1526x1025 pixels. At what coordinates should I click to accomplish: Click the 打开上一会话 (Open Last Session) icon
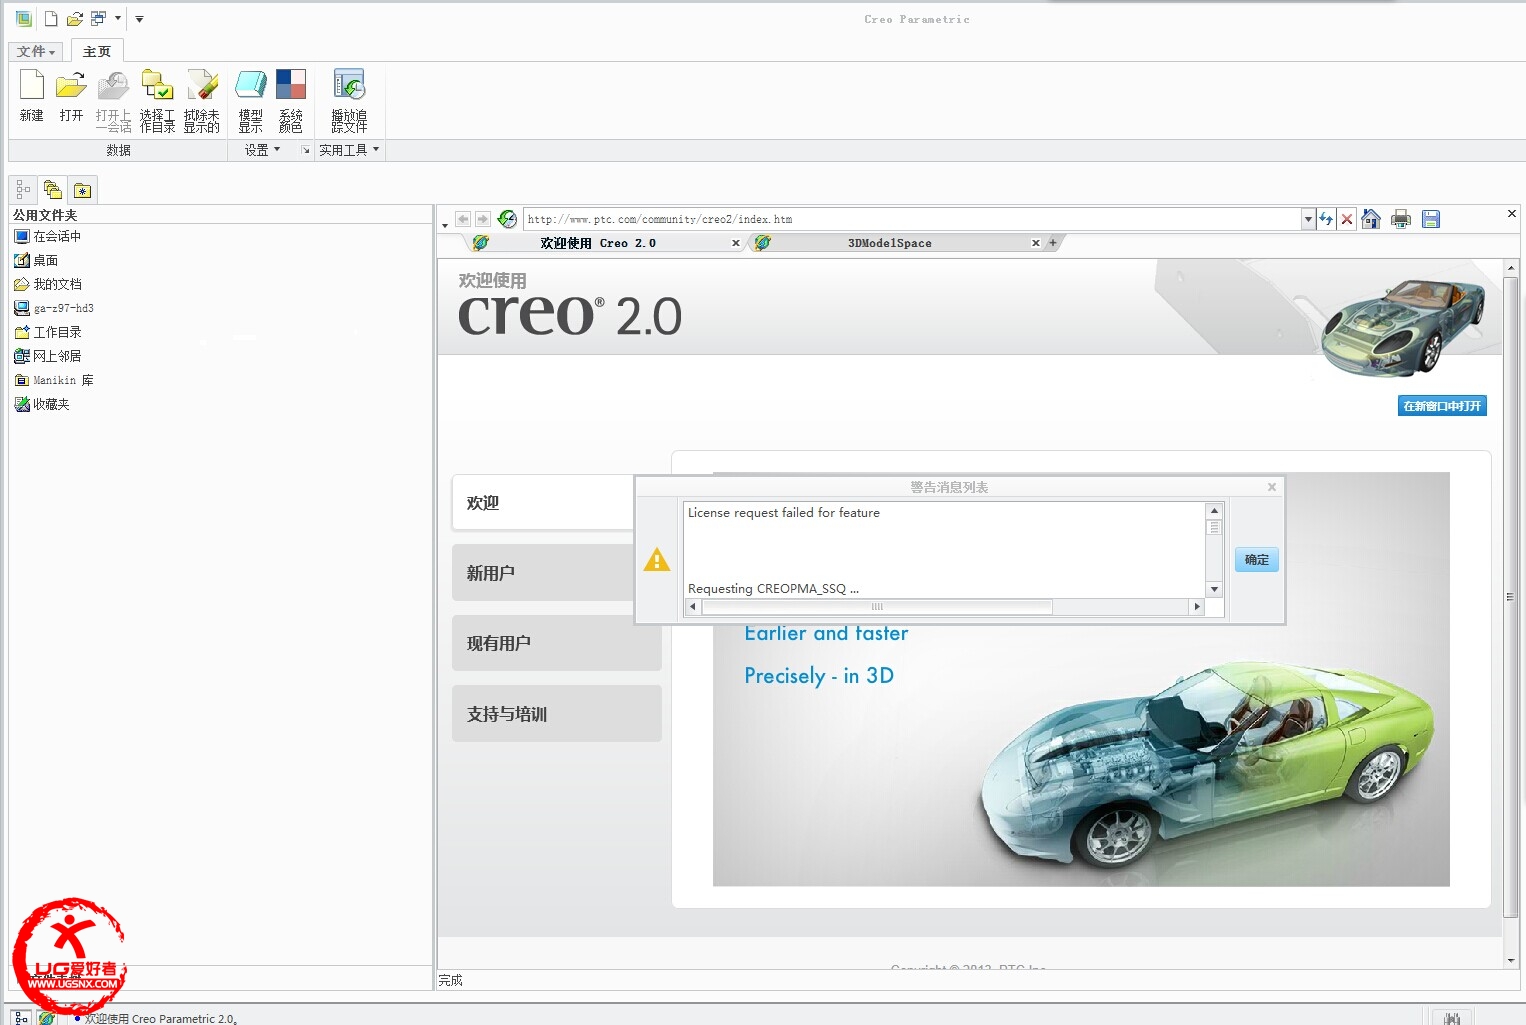(113, 100)
